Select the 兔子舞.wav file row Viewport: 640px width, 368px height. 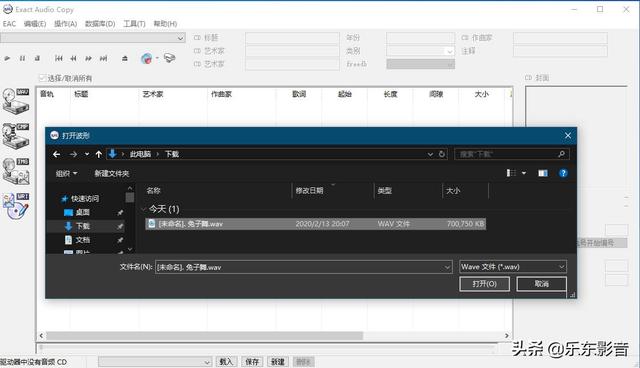(x=316, y=224)
